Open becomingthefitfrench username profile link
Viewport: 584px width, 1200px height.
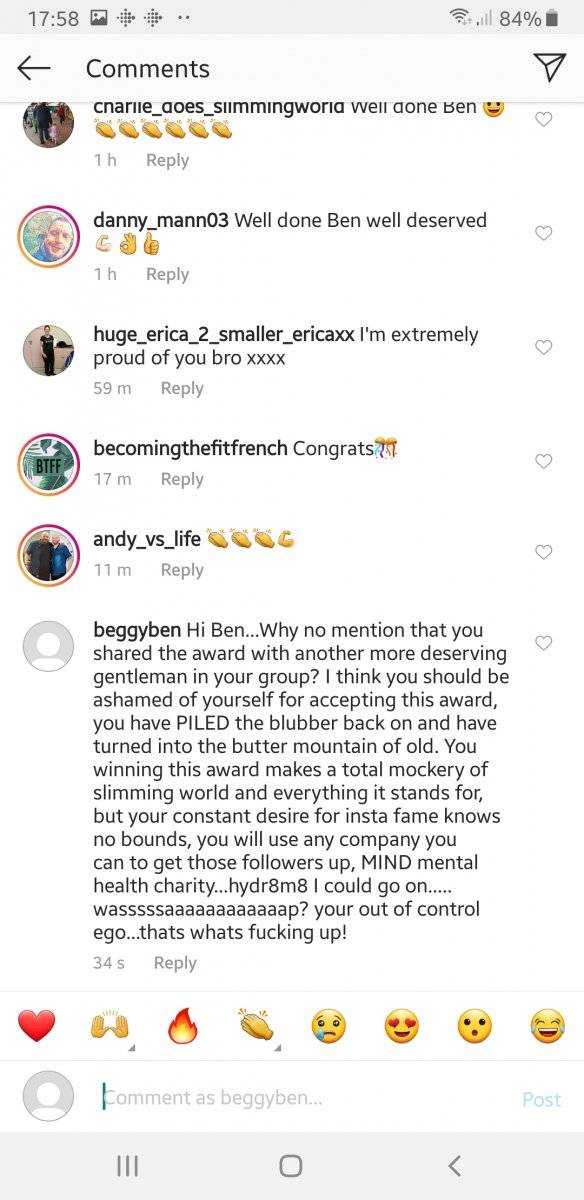point(190,448)
